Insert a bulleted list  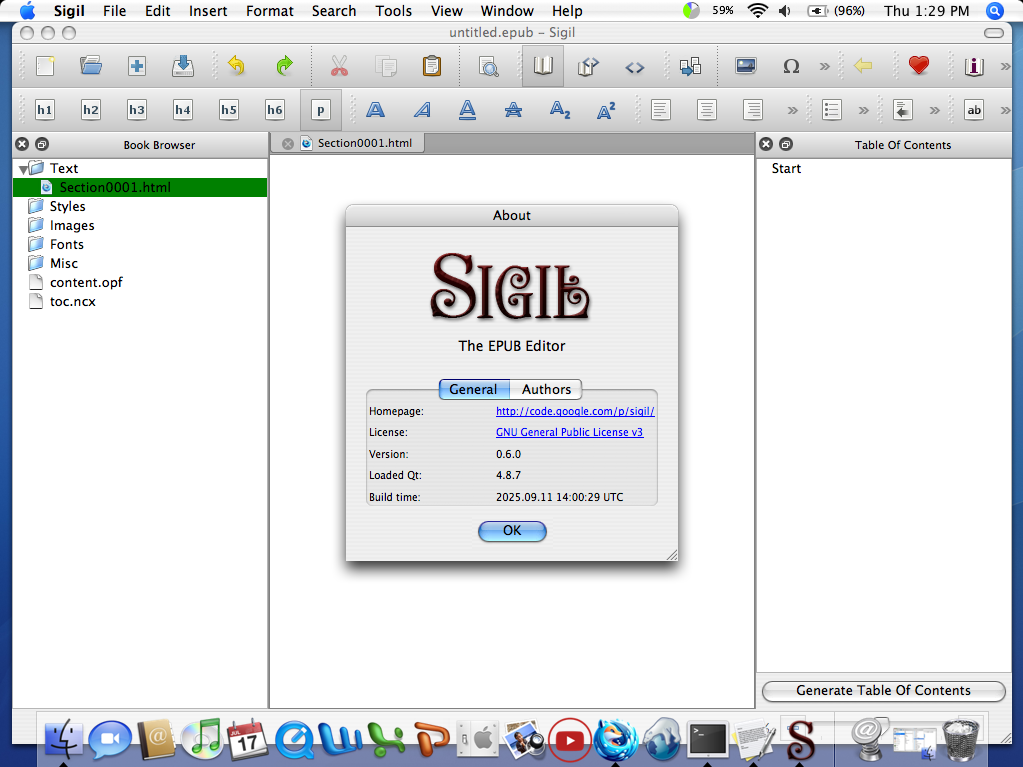click(832, 110)
